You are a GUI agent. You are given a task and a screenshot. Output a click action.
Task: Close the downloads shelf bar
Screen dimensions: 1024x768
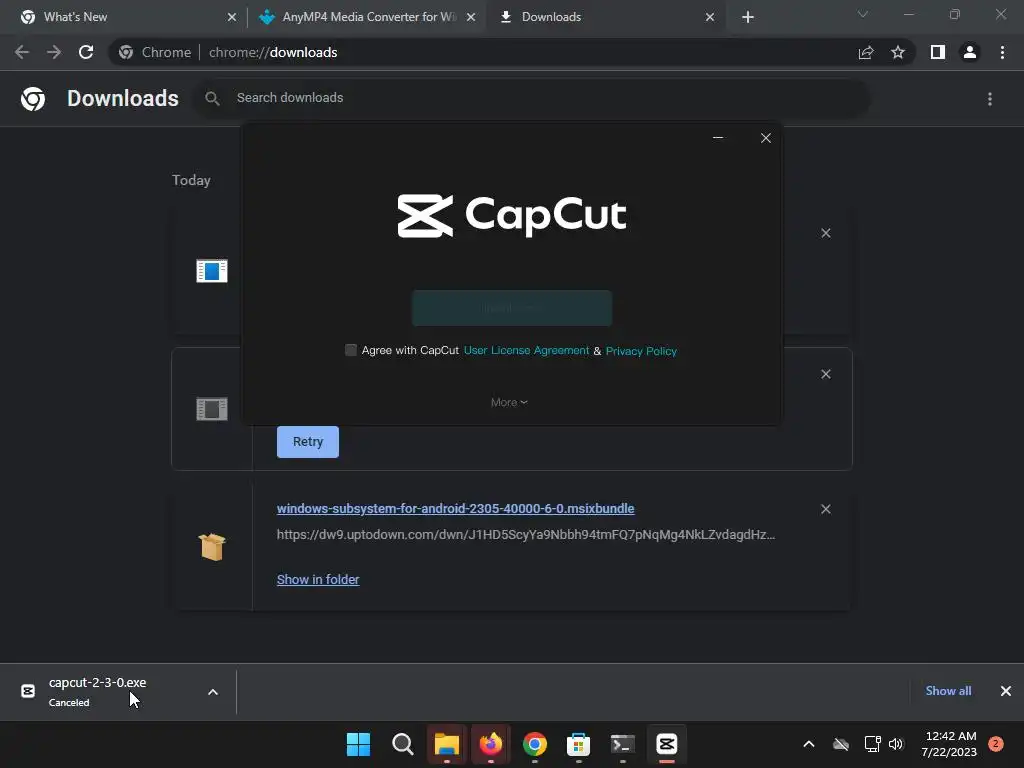coord(1006,691)
